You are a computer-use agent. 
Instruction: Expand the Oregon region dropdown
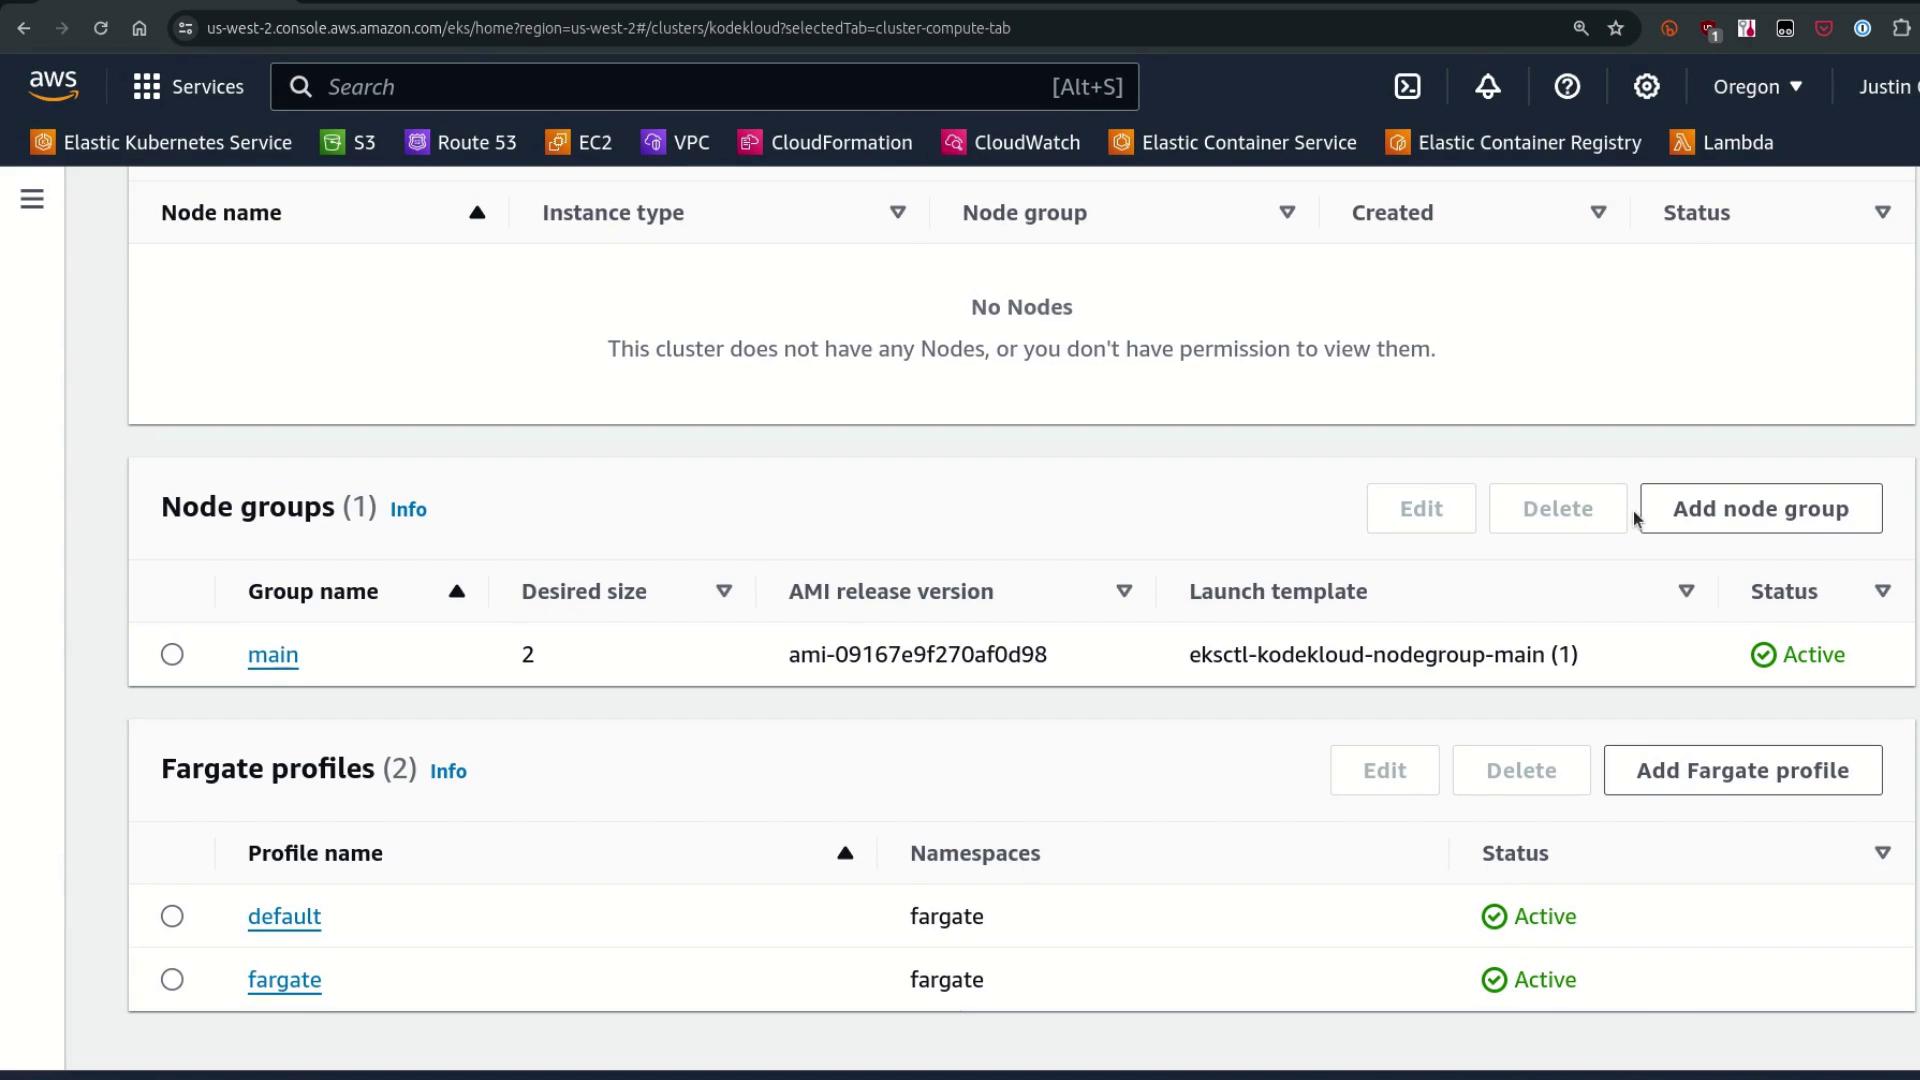click(1757, 87)
